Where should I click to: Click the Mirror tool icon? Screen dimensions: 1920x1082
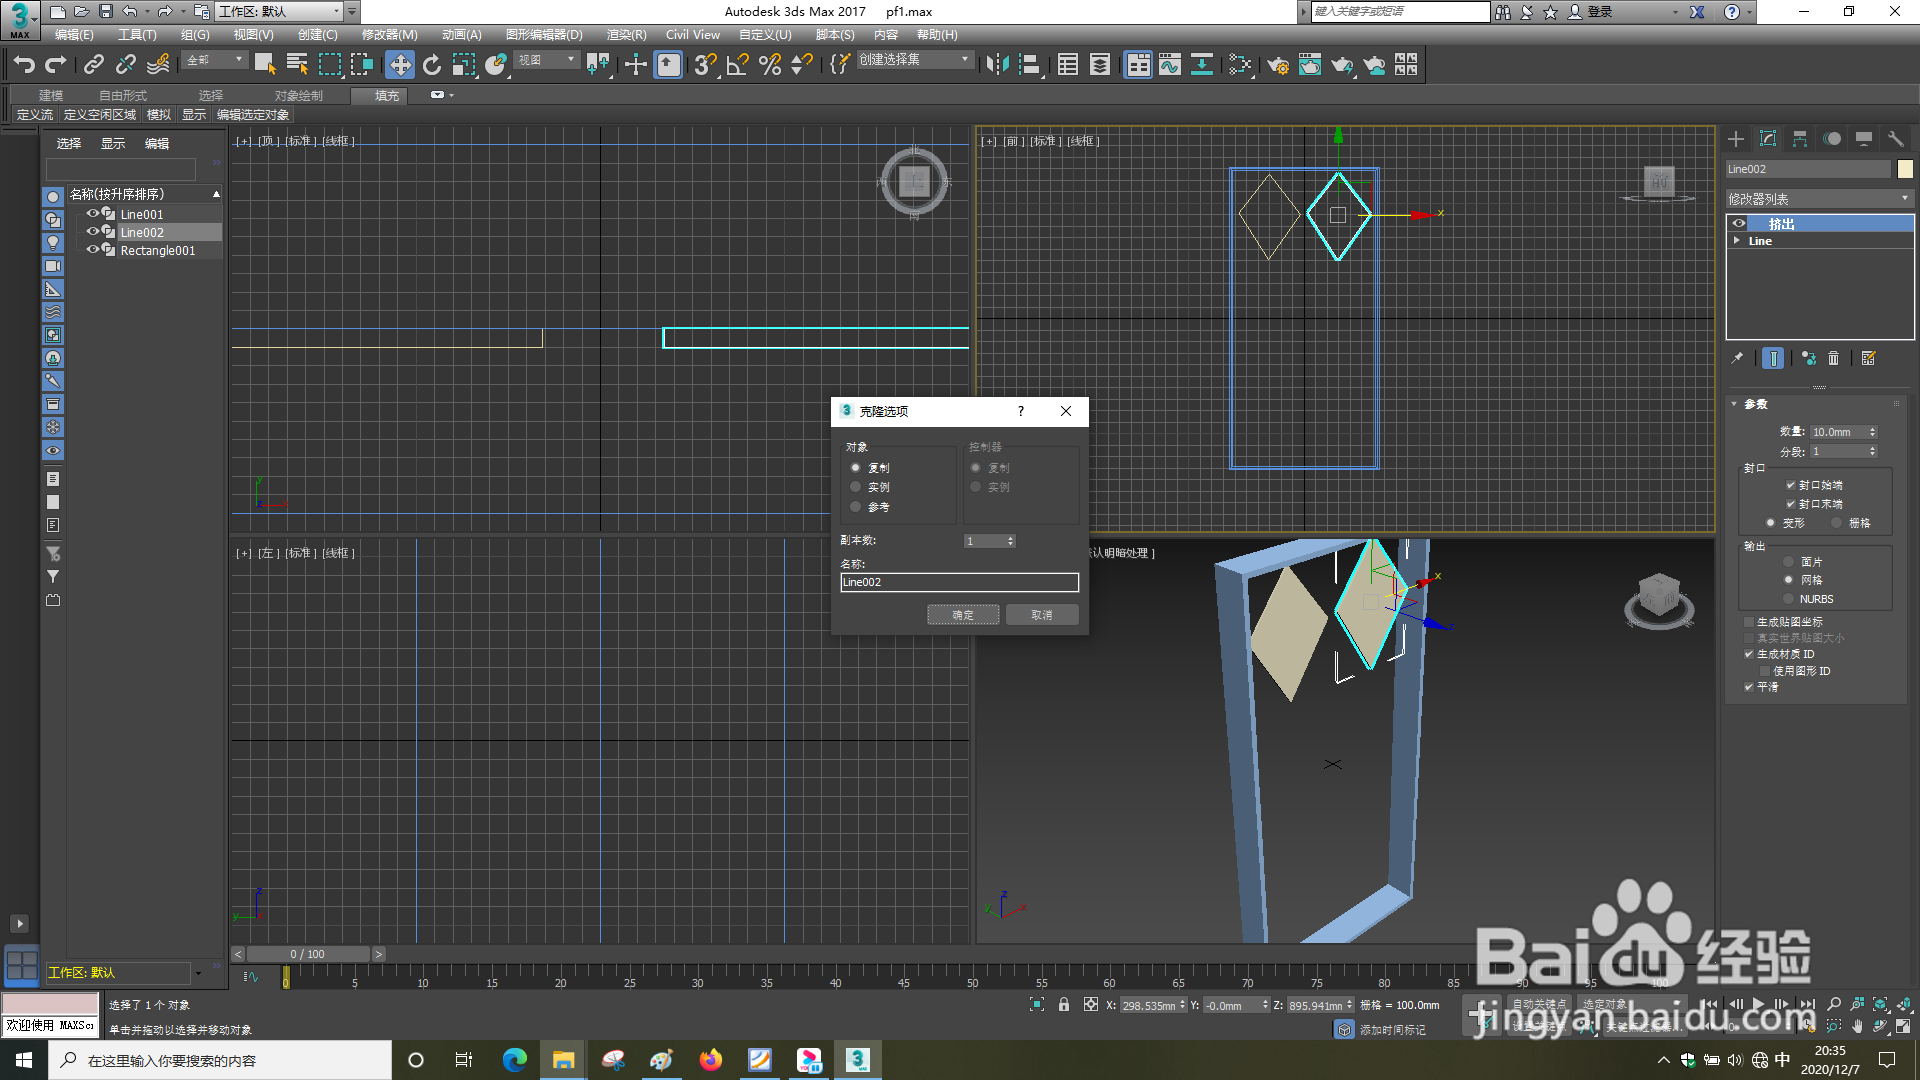pos(997,65)
